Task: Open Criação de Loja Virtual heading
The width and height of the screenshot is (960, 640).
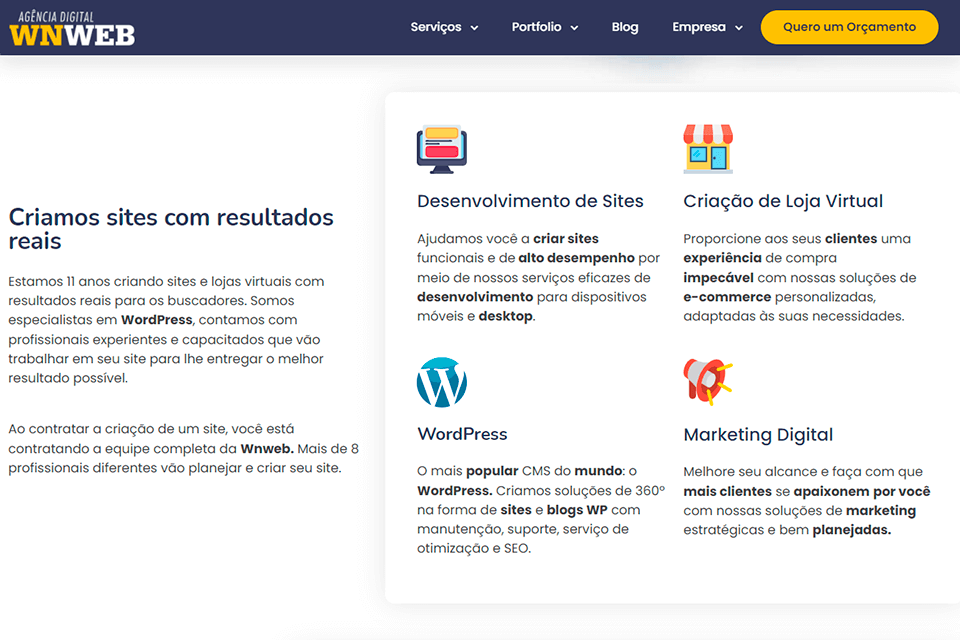Action: (x=783, y=201)
